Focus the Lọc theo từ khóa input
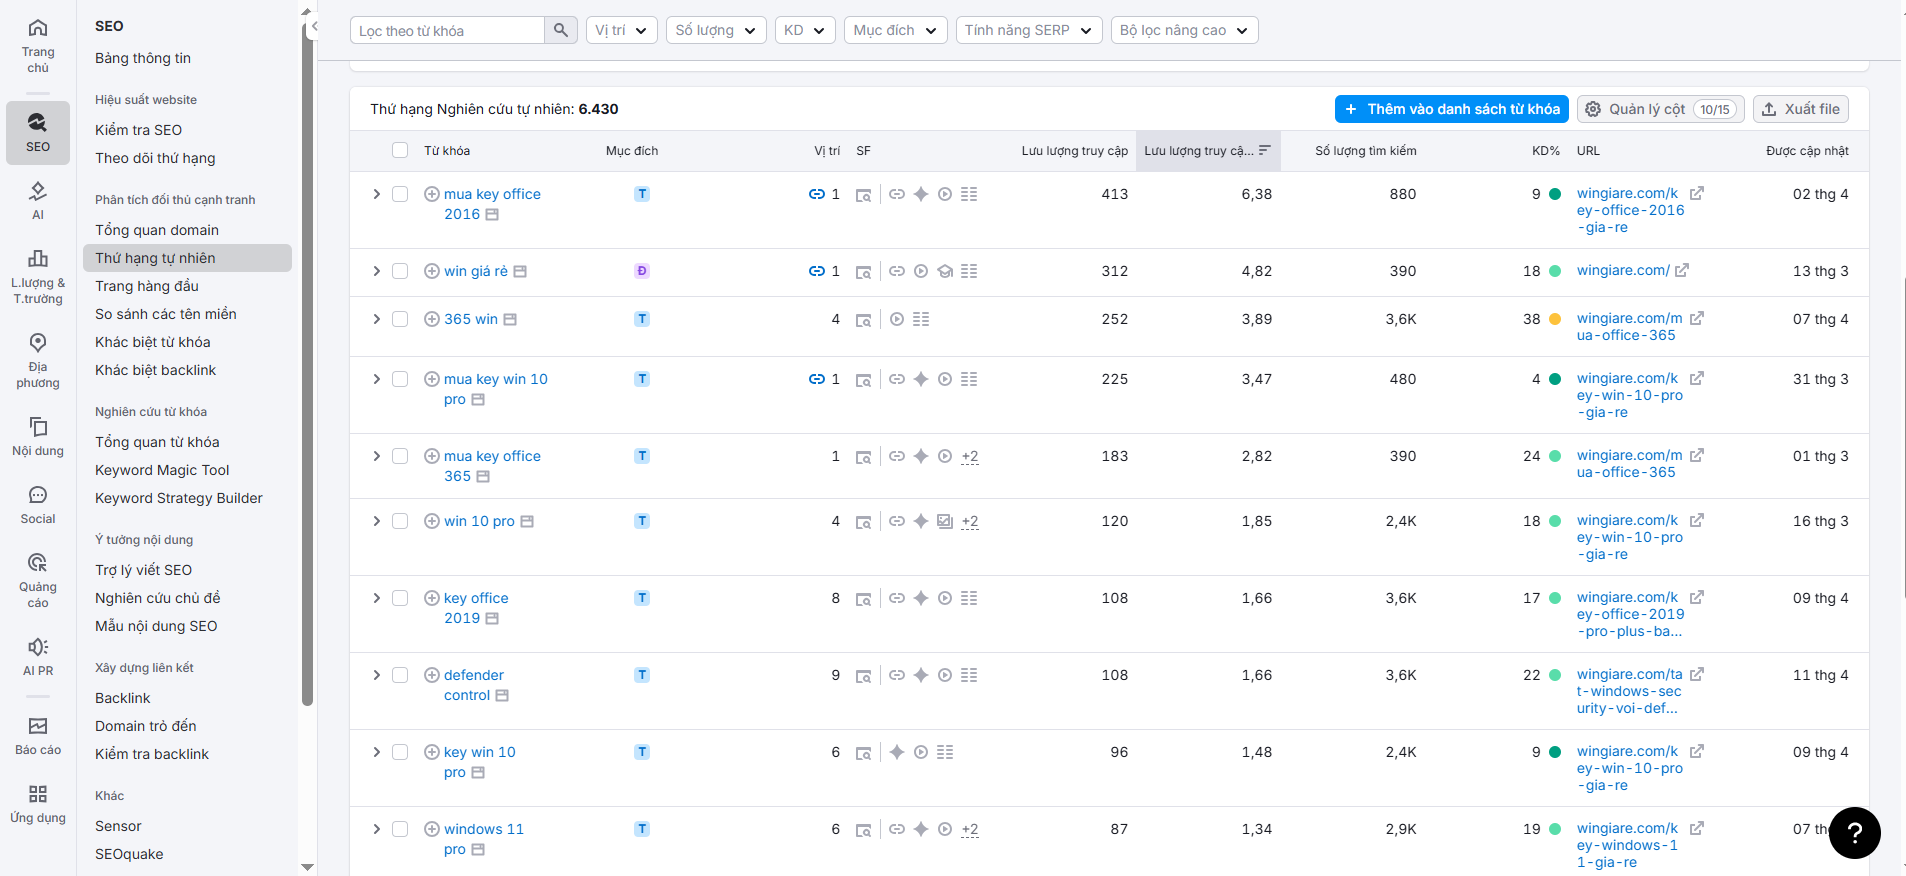 (448, 30)
